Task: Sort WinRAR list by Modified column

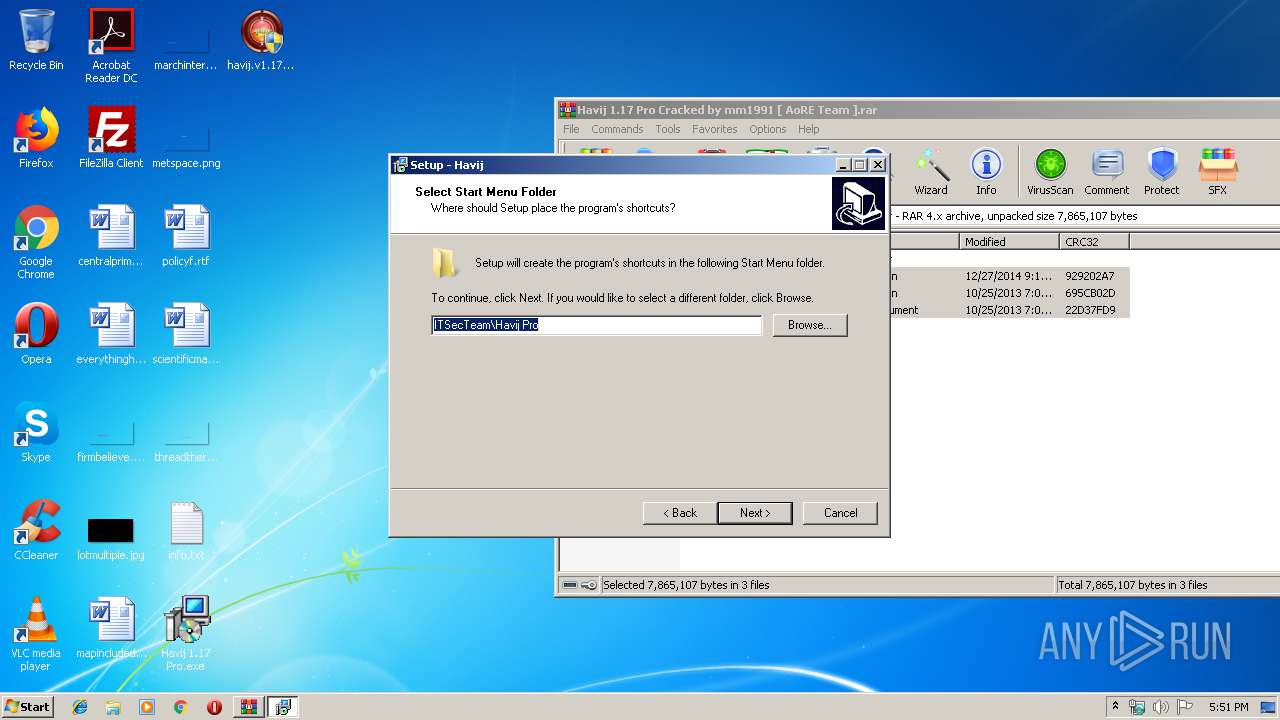Action: tap(1009, 242)
